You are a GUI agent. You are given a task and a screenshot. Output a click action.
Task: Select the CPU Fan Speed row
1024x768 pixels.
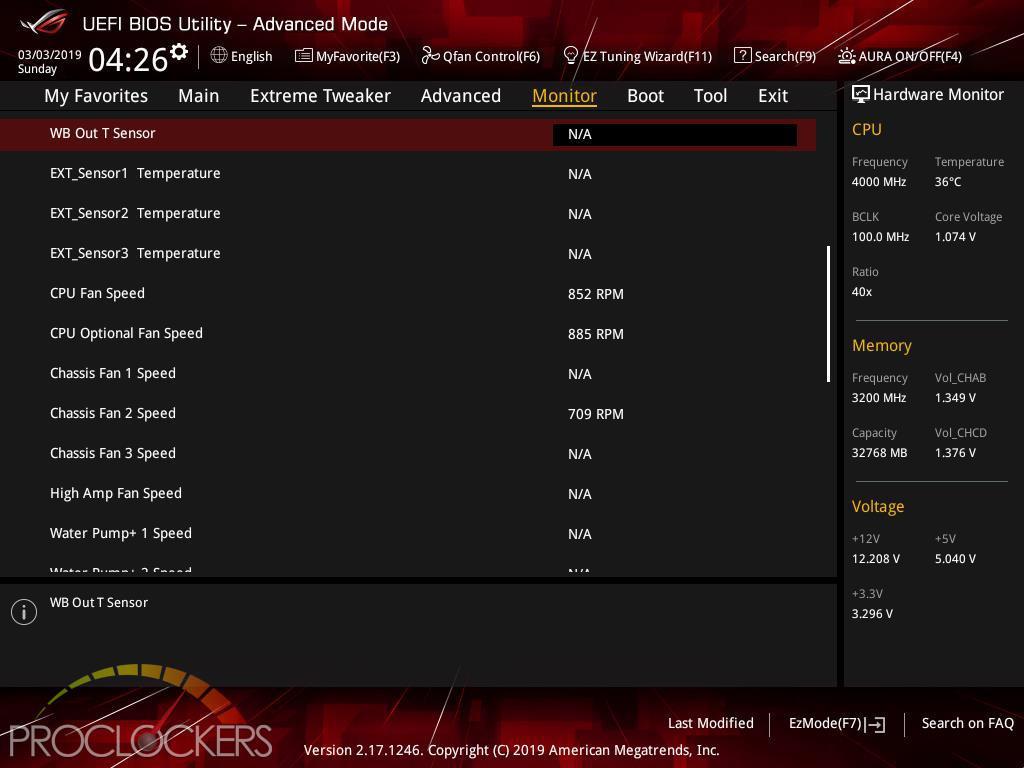click(408, 294)
